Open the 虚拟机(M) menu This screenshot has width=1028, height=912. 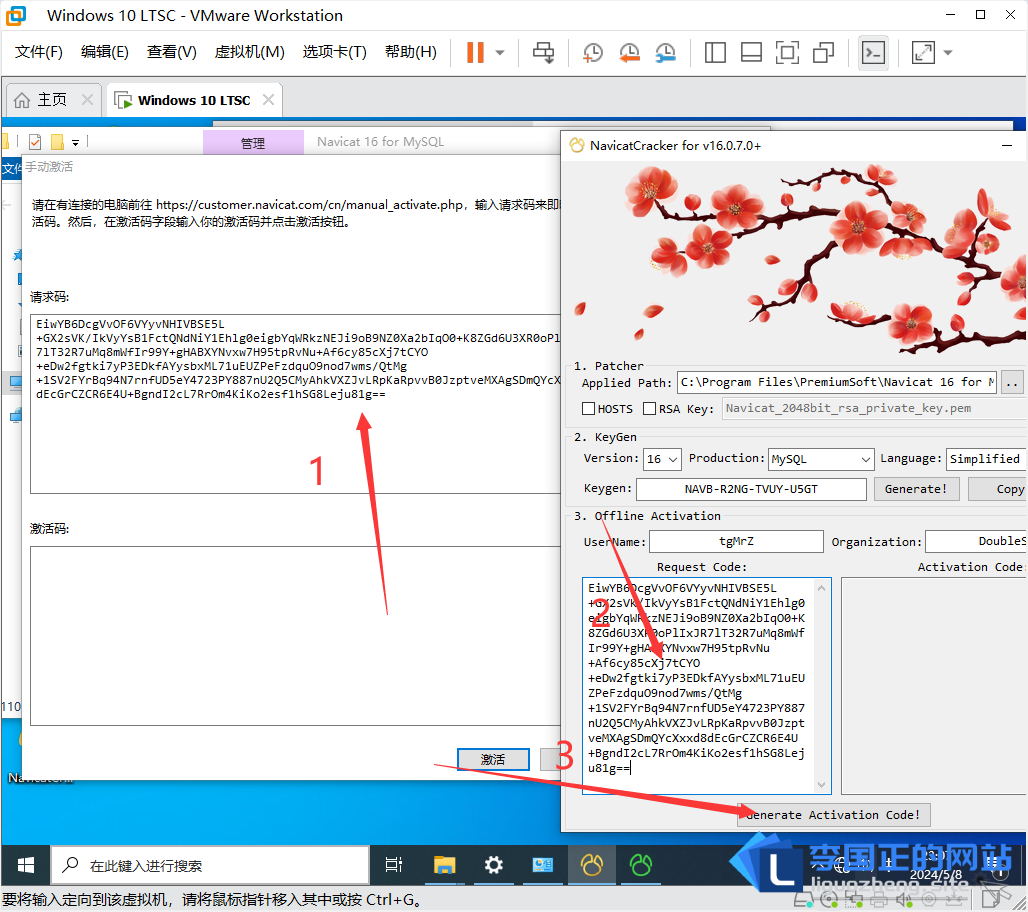pyautogui.click(x=249, y=52)
